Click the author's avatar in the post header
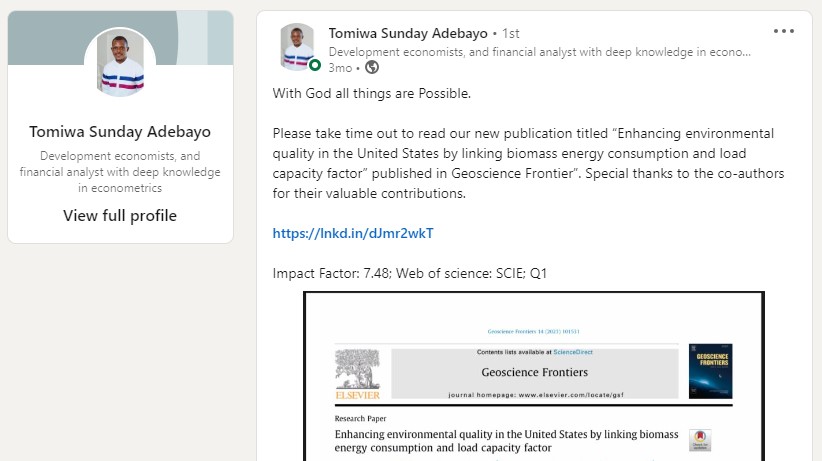Image resolution: width=822 pixels, height=461 pixels. click(298, 48)
